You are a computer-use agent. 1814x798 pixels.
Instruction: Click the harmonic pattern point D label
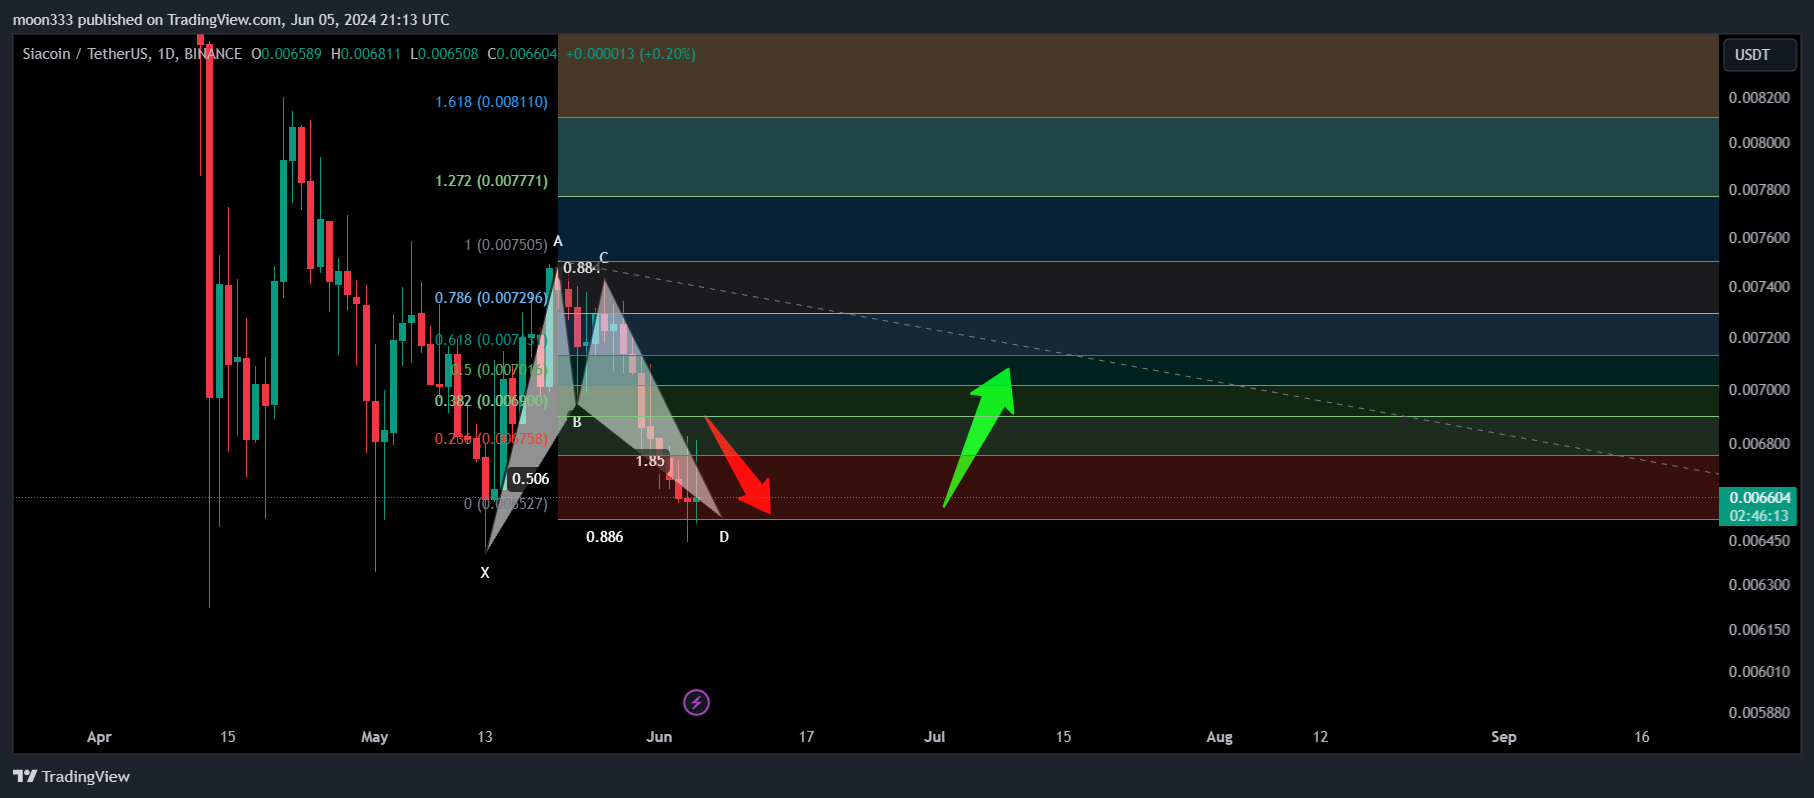coord(724,537)
